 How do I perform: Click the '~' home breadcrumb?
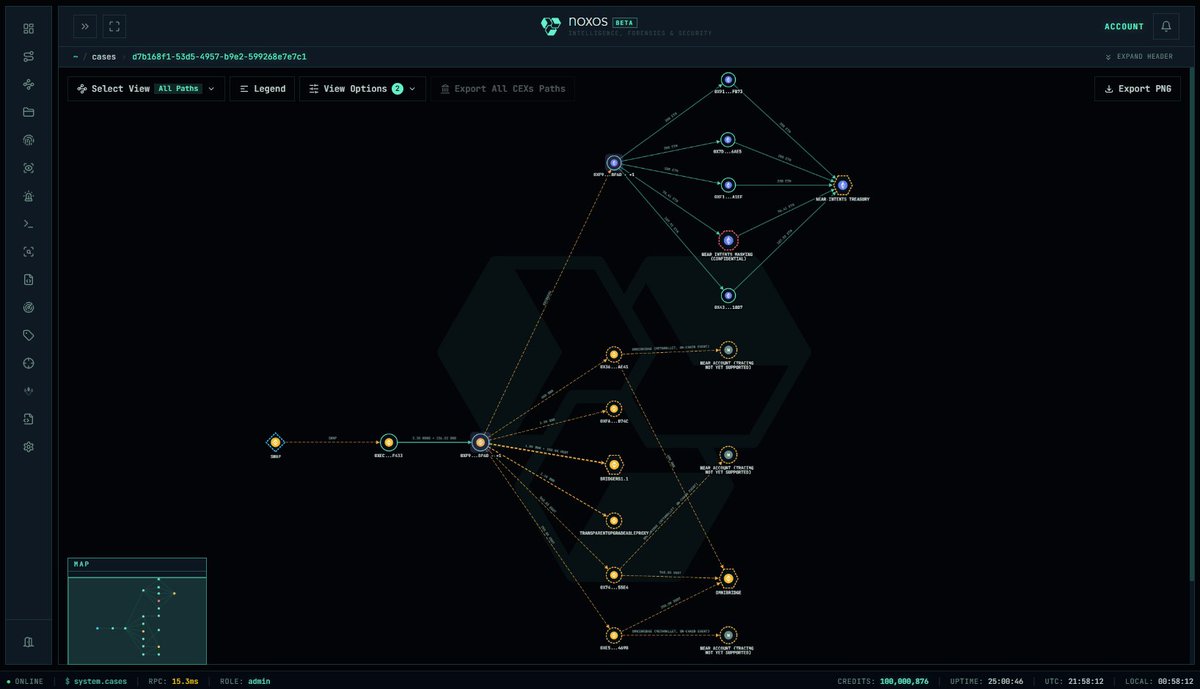(x=76, y=57)
